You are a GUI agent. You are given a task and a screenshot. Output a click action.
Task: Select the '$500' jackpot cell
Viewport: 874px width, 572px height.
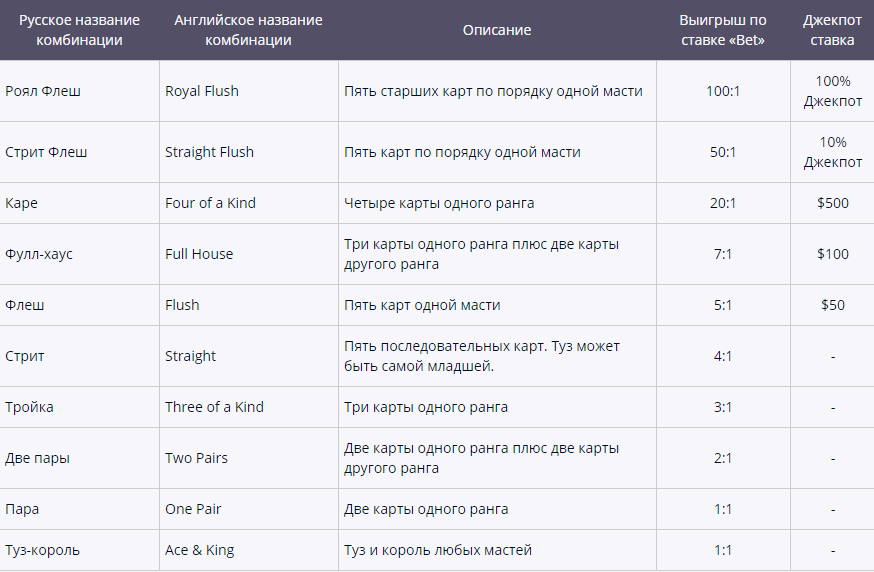pyautogui.click(x=832, y=203)
